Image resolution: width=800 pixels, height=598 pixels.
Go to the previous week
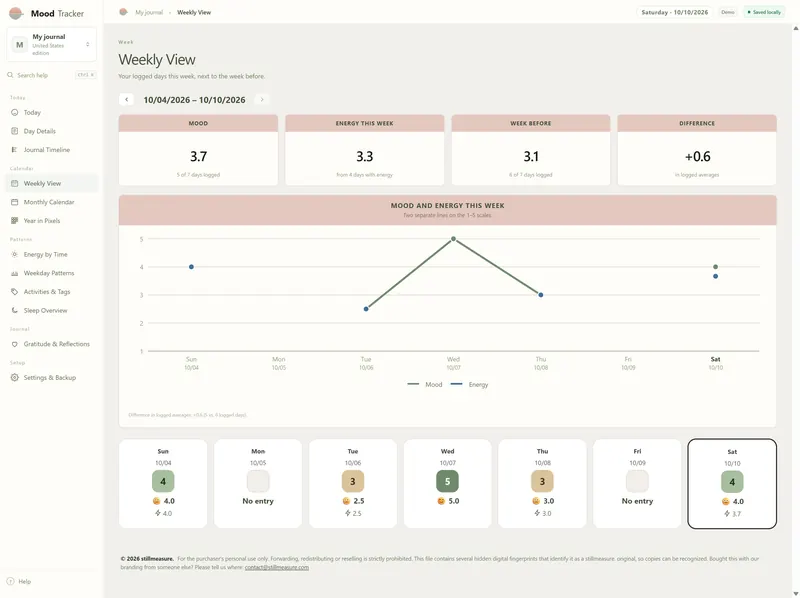tap(127, 99)
